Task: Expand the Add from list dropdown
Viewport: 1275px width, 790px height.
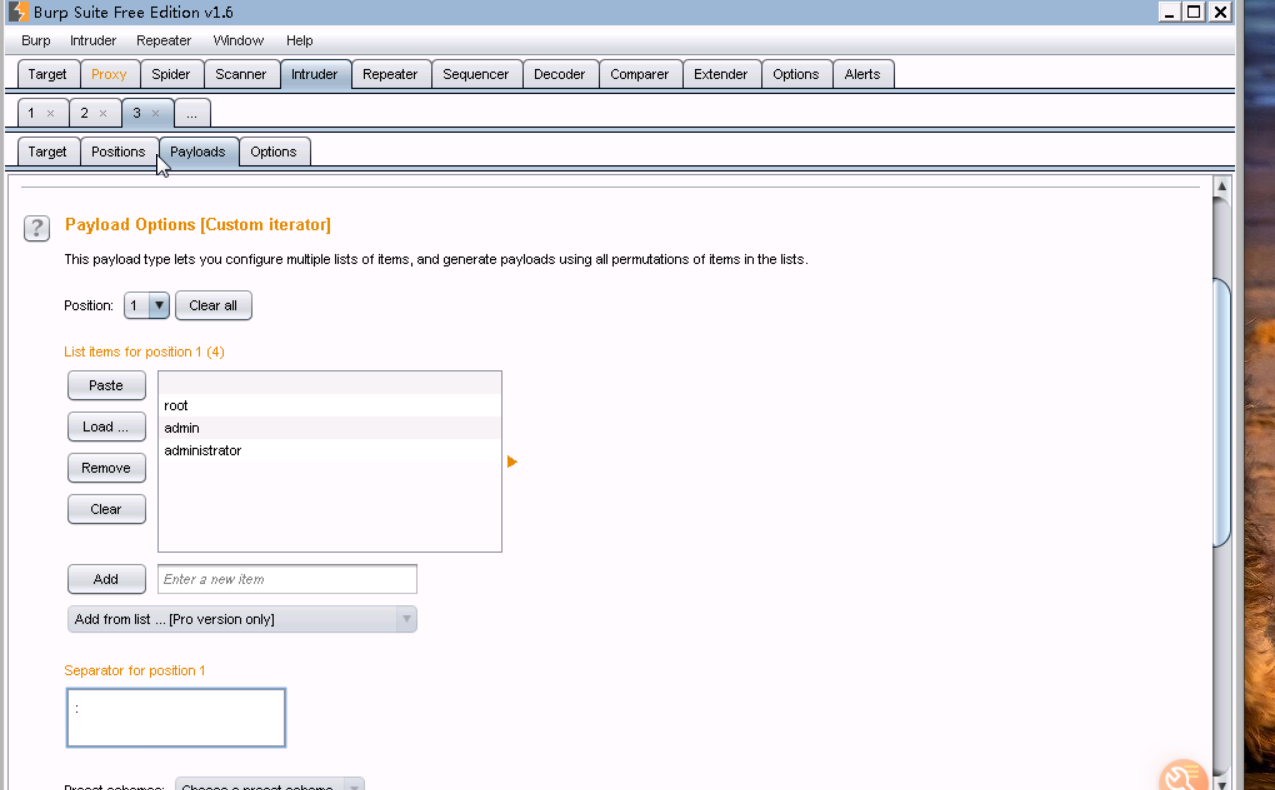Action: click(x=242, y=619)
